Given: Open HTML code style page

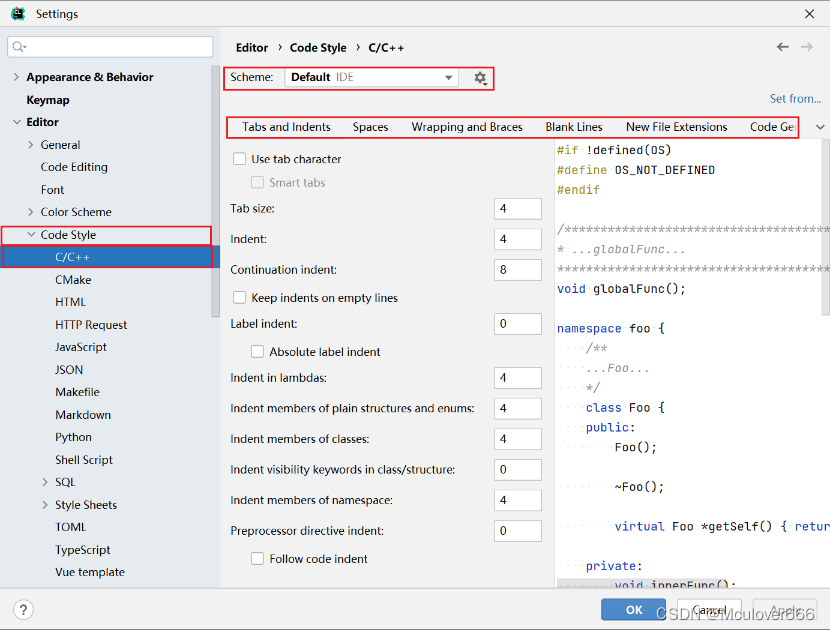Looking at the screenshot, I should [x=70, y=302].
